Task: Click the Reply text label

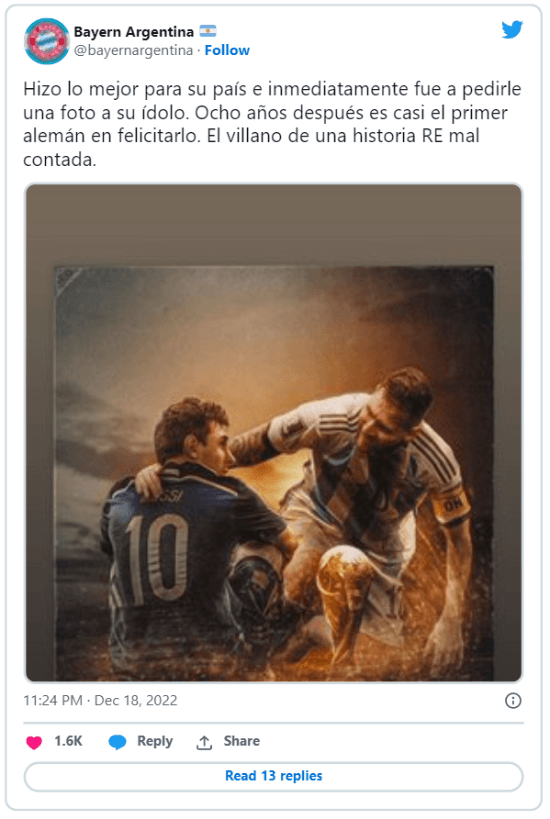Action: point(155,741)
